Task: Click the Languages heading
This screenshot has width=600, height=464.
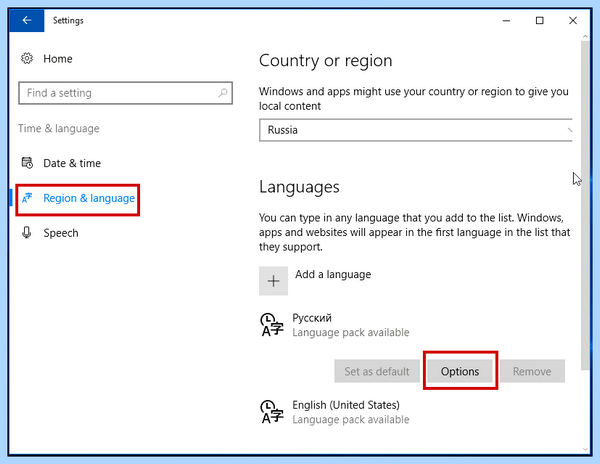Action: click(x=299, y=187)
